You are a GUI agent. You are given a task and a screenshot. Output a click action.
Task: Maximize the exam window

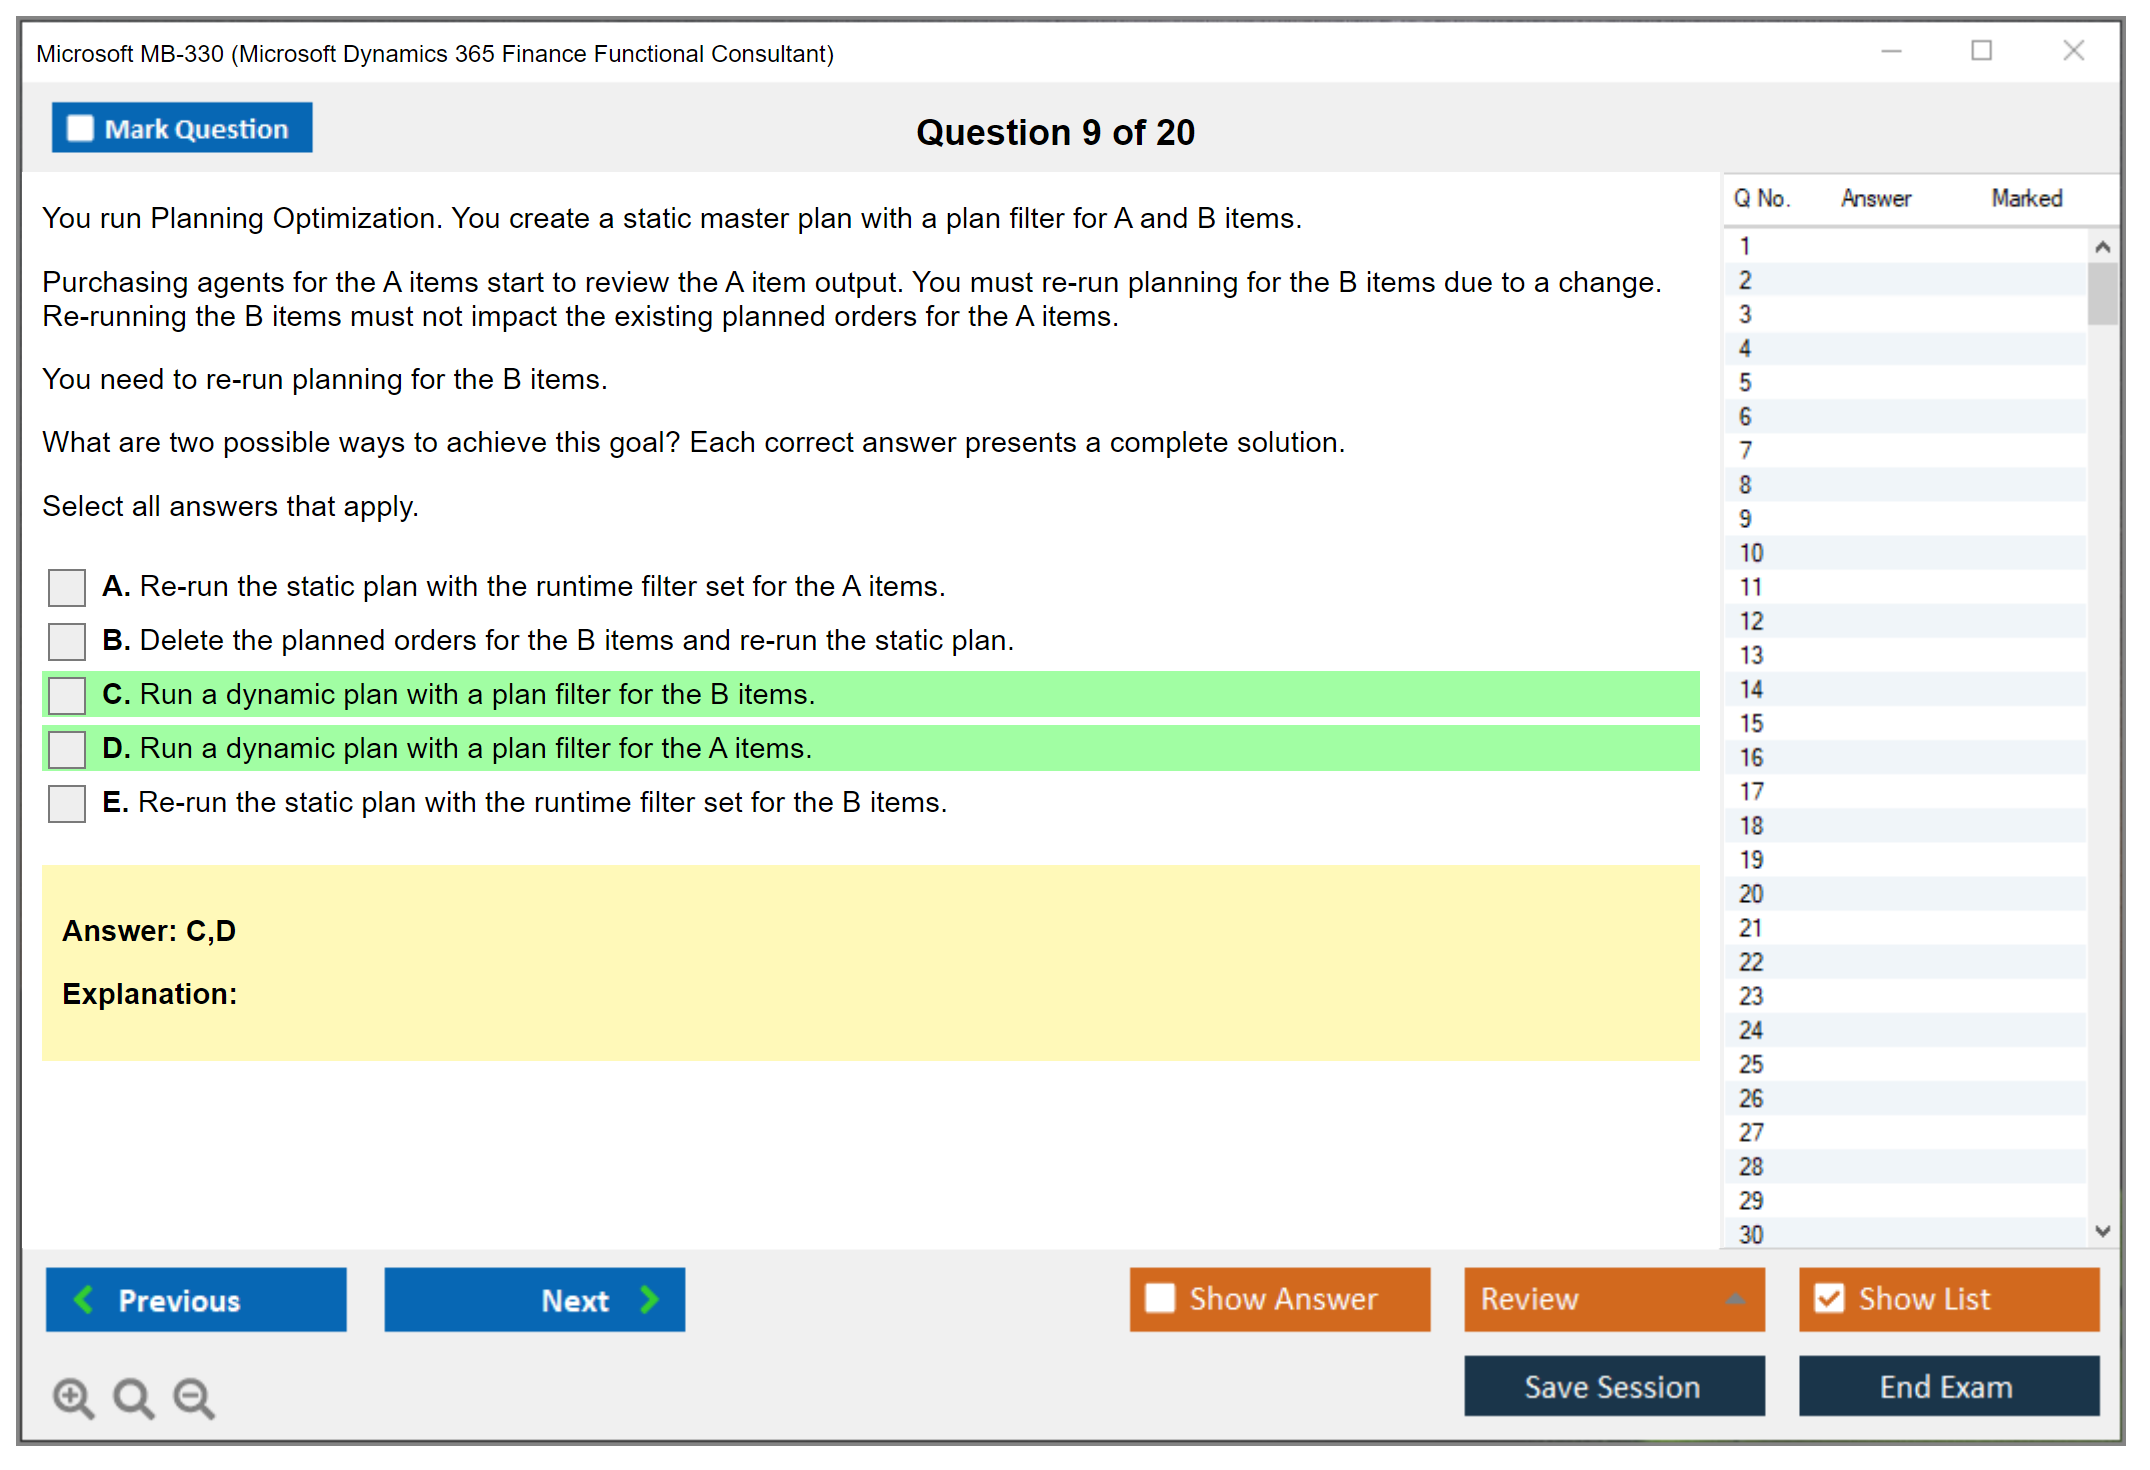click(1981, 51)
